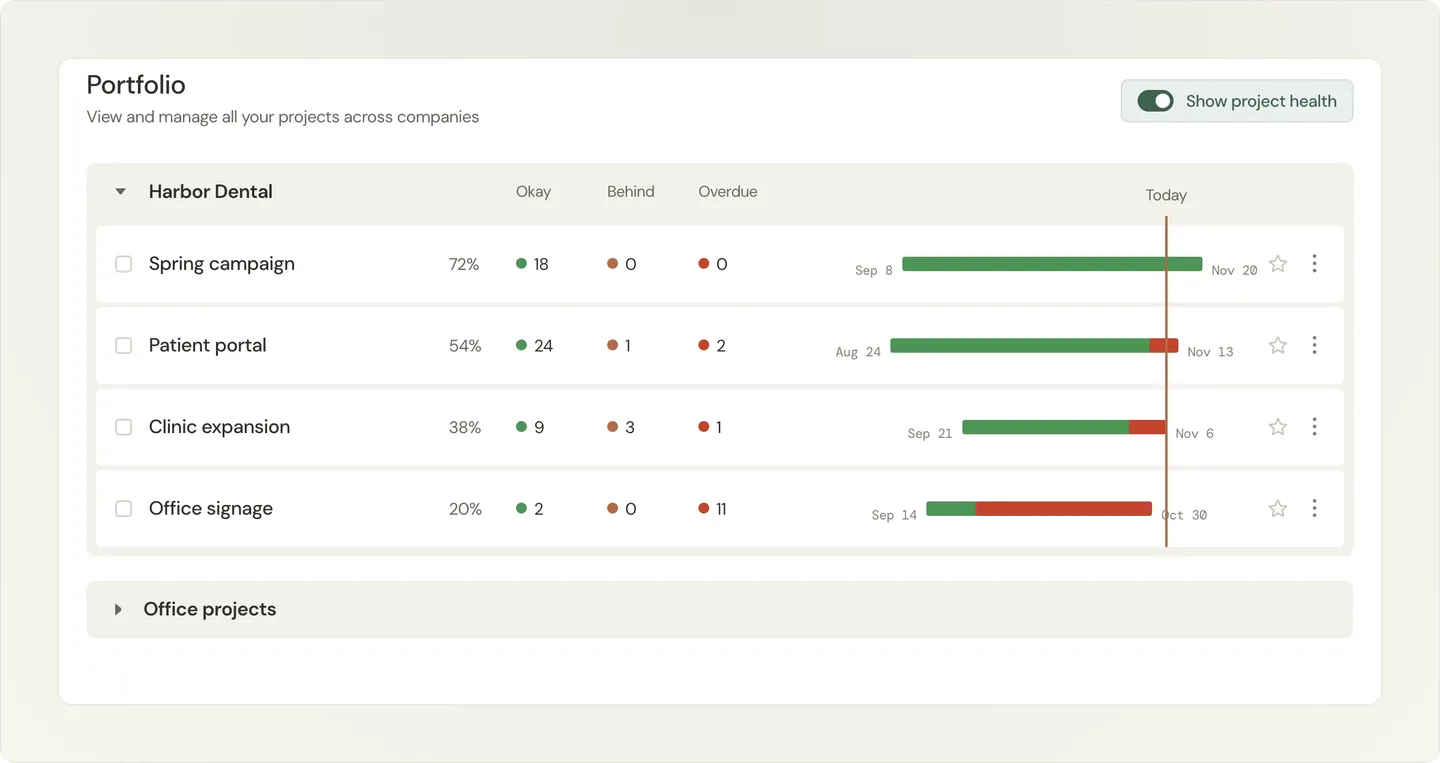Click the 38% progress for Clinic expansion
1440x763 pixels.
(x=465, y=427)
